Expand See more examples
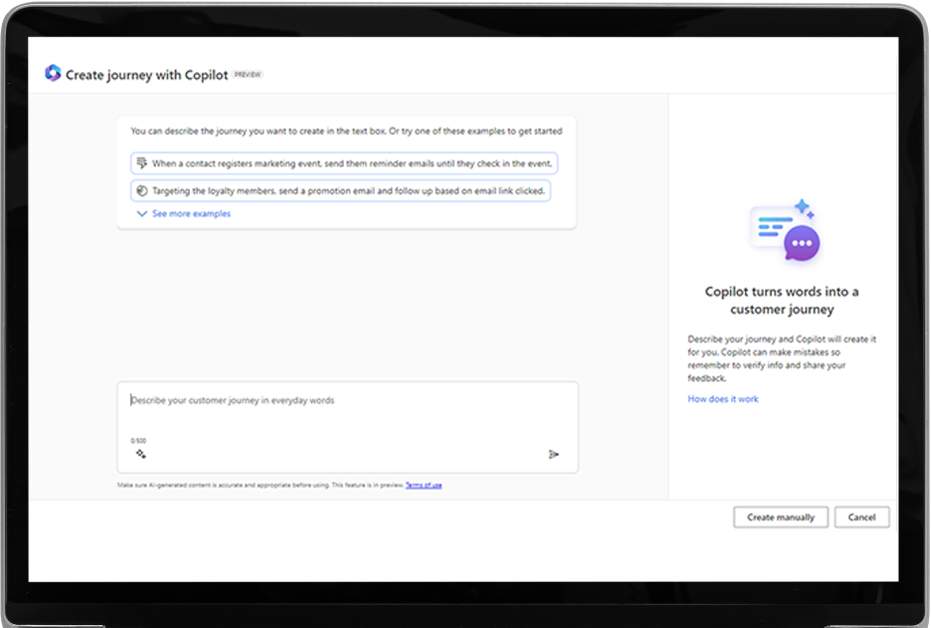This screenshot has height=628, width=931. click(x=191, y=214)
